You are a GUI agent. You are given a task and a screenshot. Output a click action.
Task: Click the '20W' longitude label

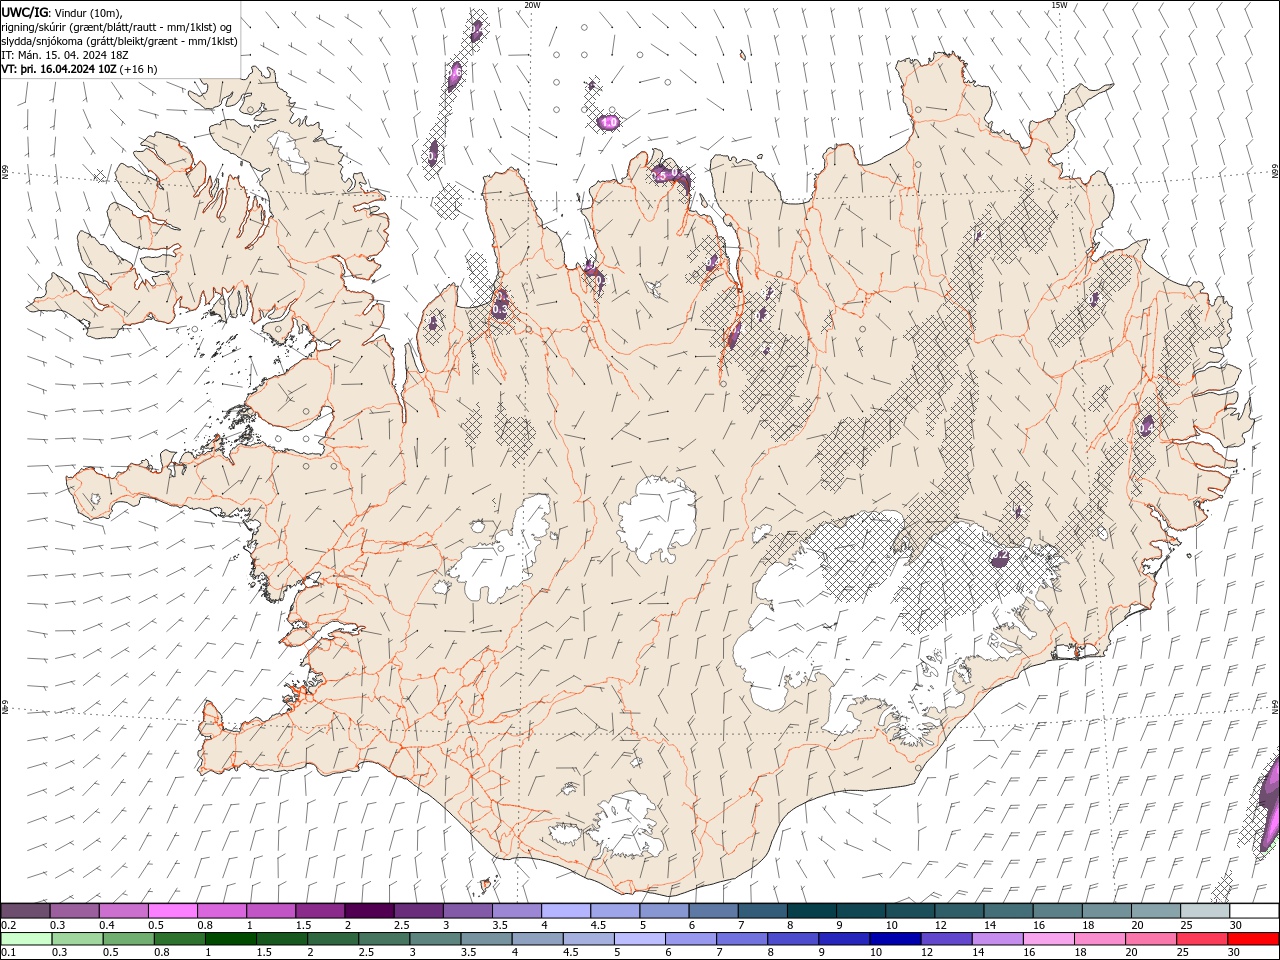tap(532, 5)
